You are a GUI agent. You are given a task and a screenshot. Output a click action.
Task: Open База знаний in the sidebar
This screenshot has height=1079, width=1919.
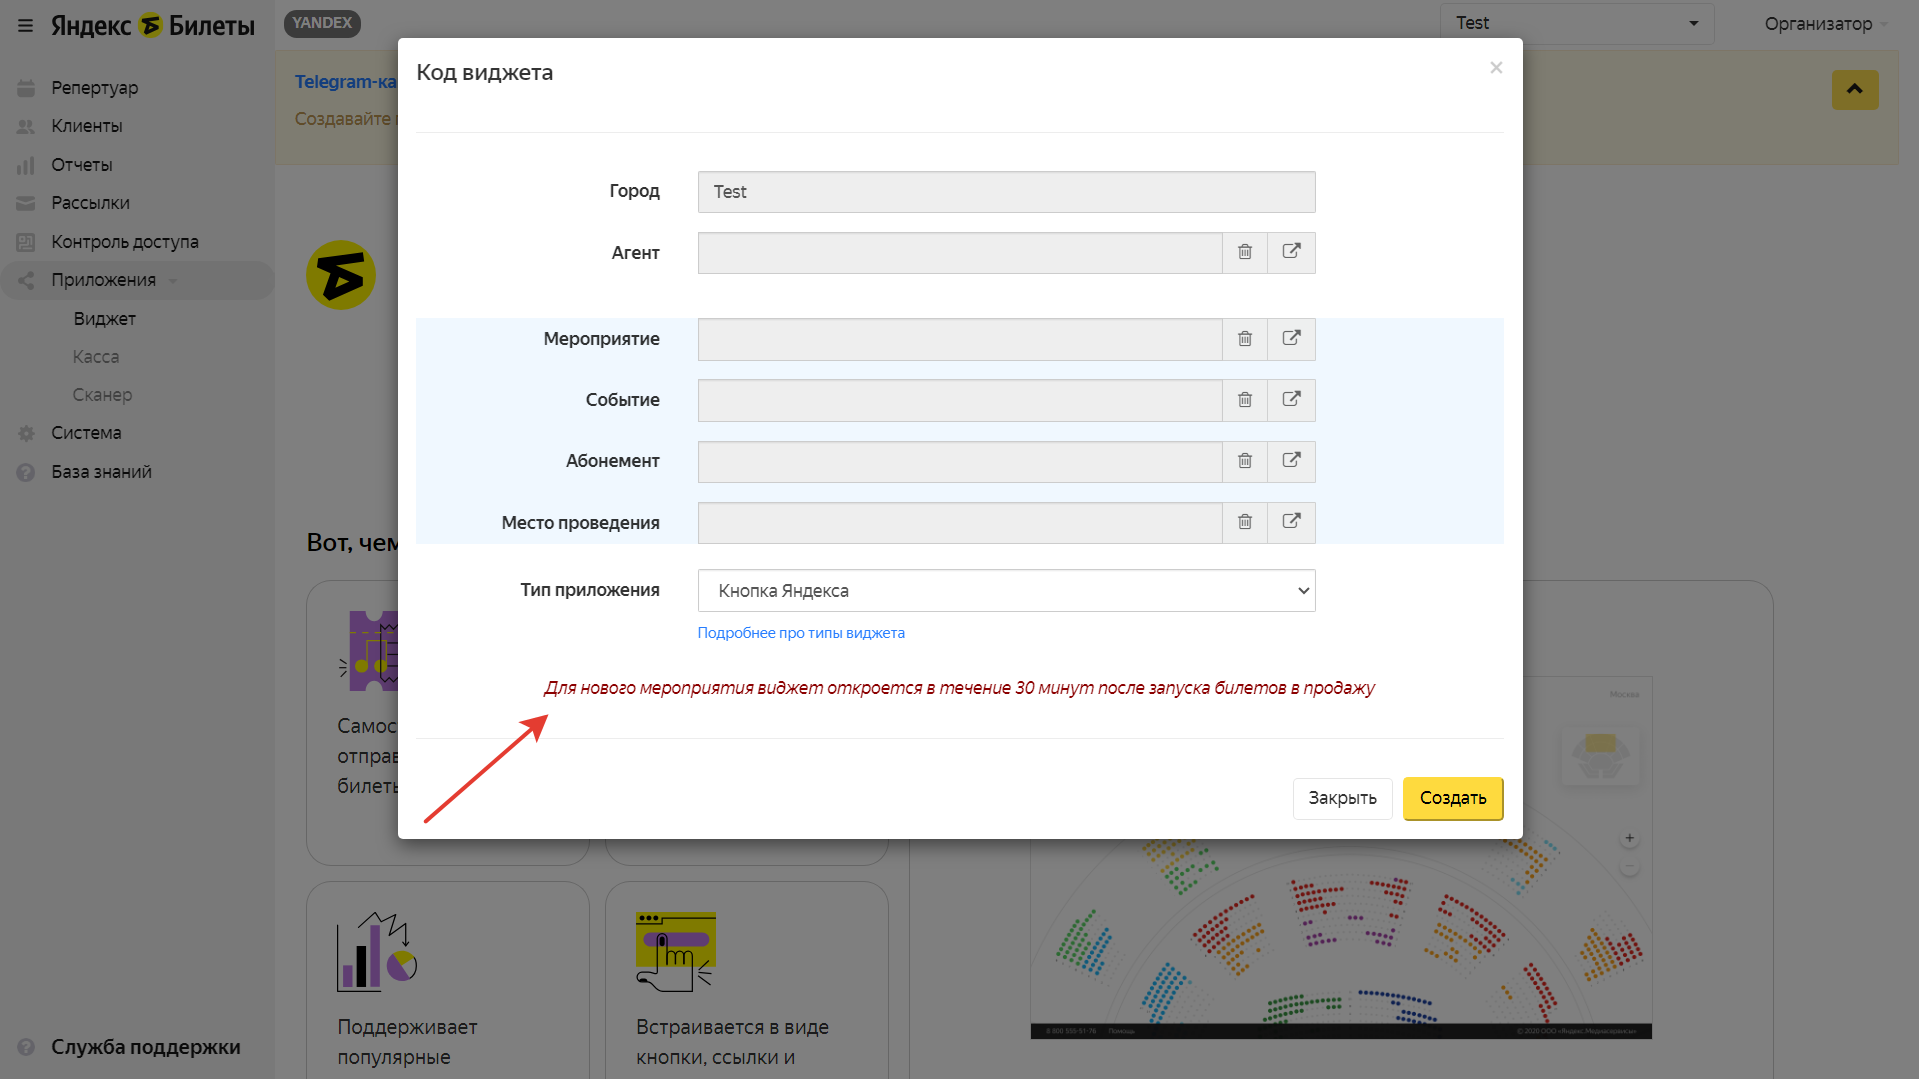pyautogui.click(x=102, y=472)
